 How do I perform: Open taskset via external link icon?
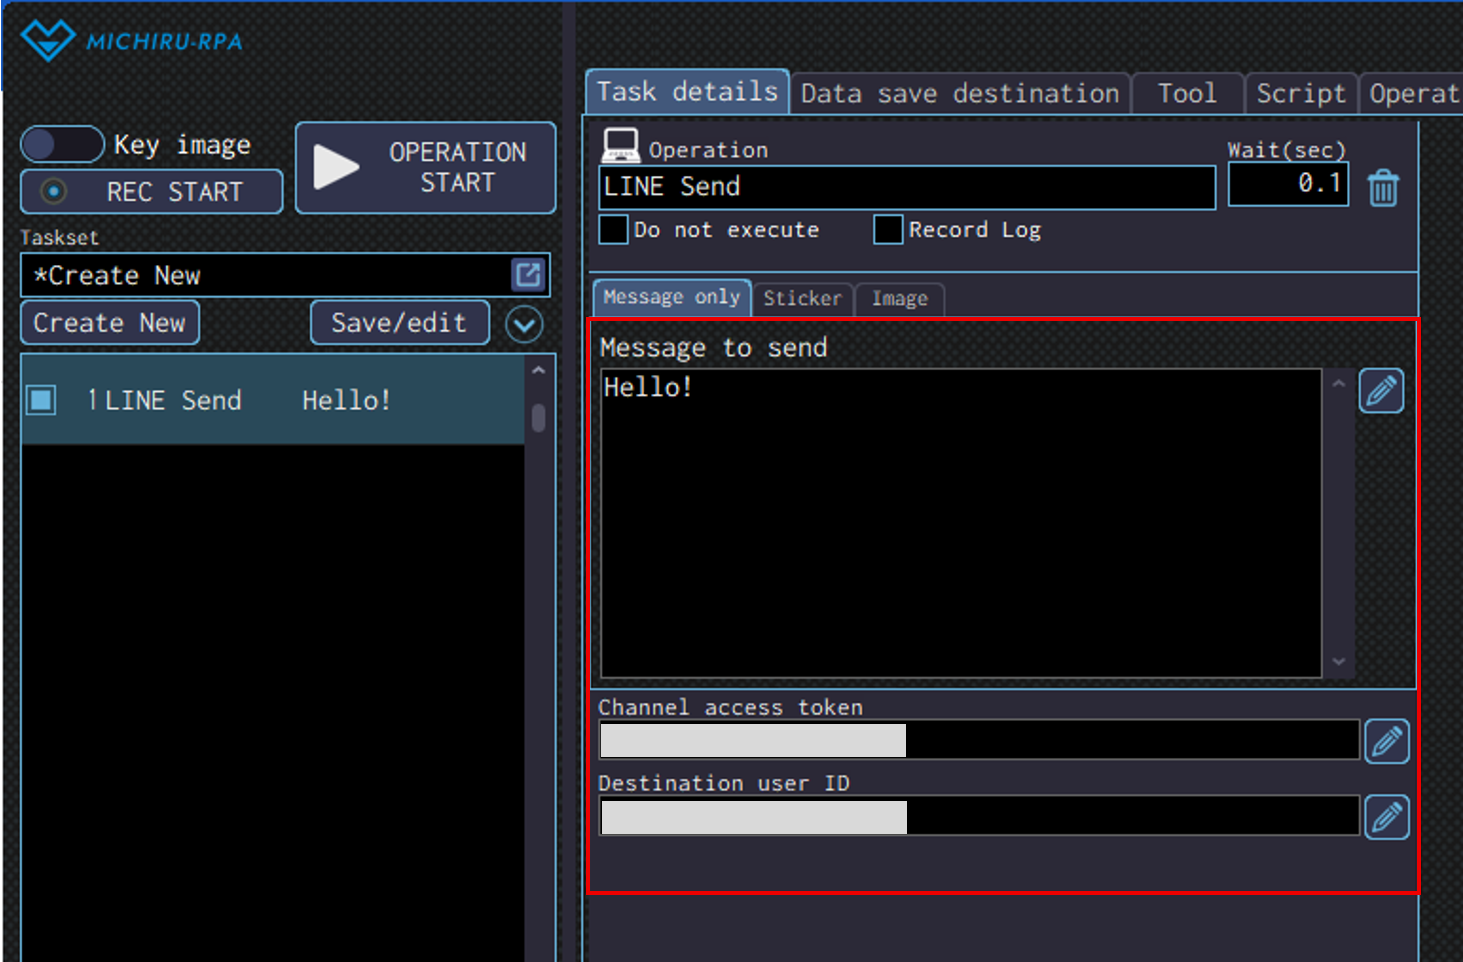pyautogui.click(x=528, y=275)
